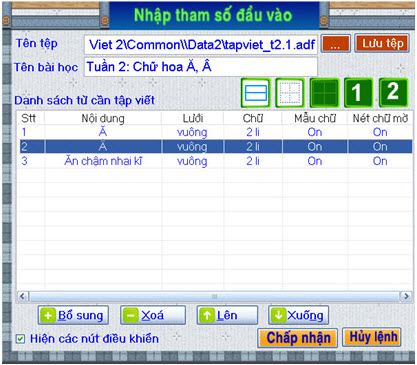Click row 3 Mẫu chữ On value
Viewport: 417px width, 365px height.
pyautogui.click(x=315, y=161)
